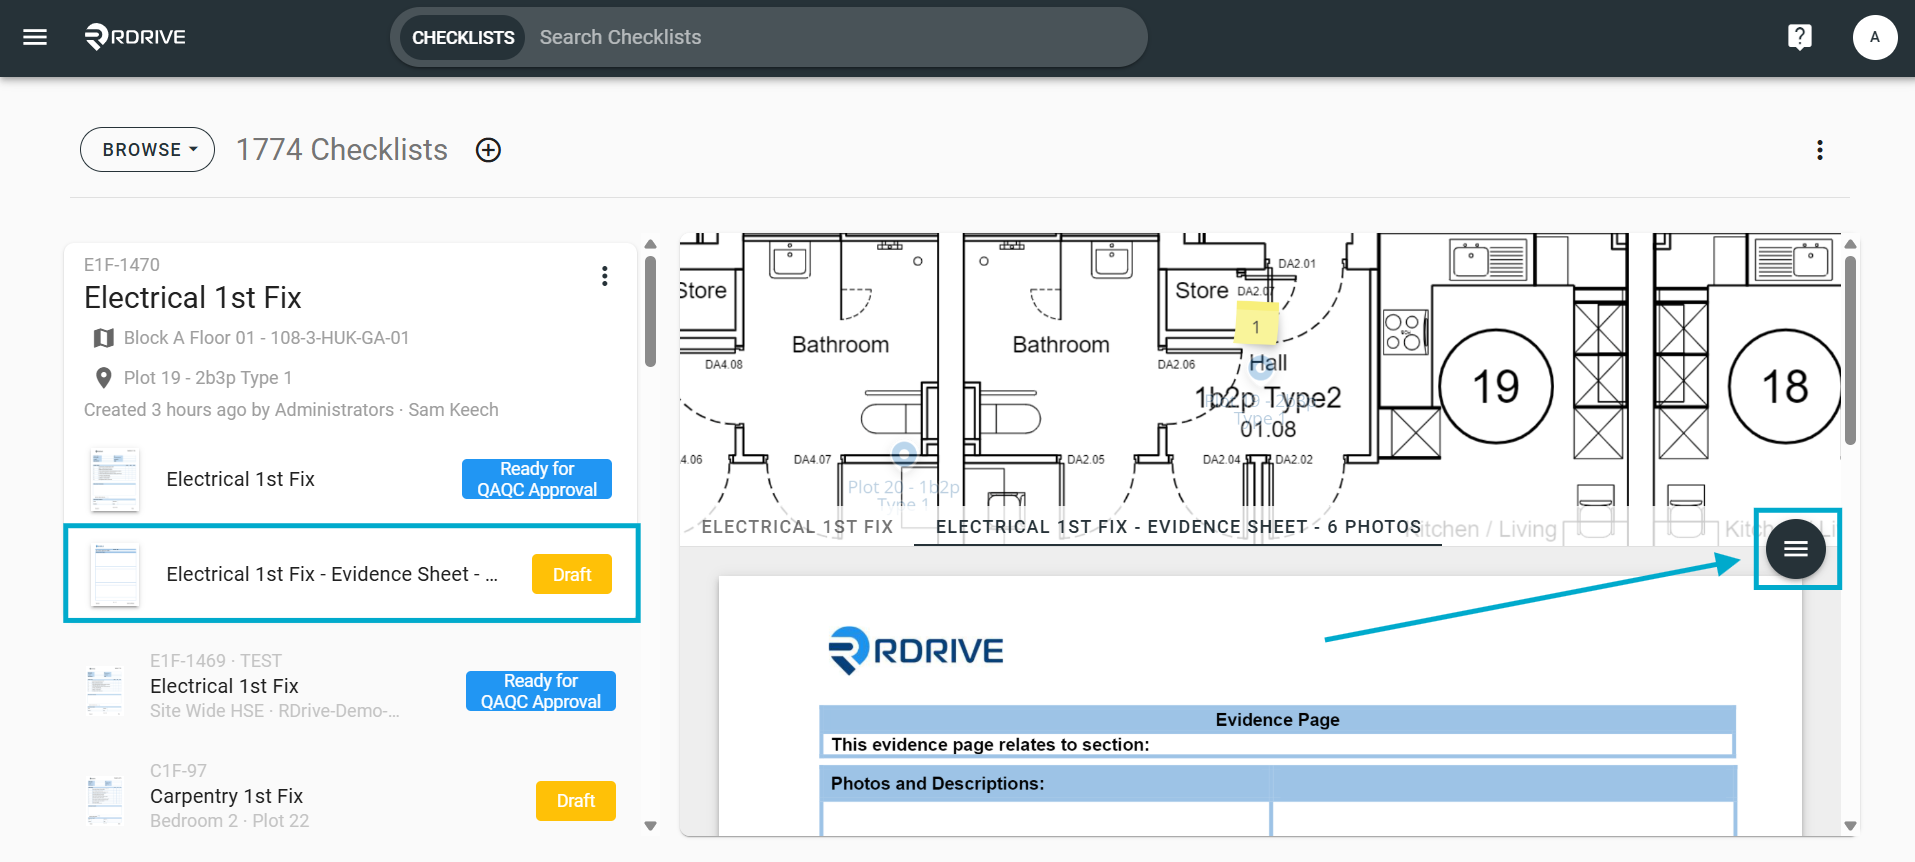Click Bedroom 2 · Plot 22 subtitle
This screenshot has height=862, width=1915.
click(229, 821)
